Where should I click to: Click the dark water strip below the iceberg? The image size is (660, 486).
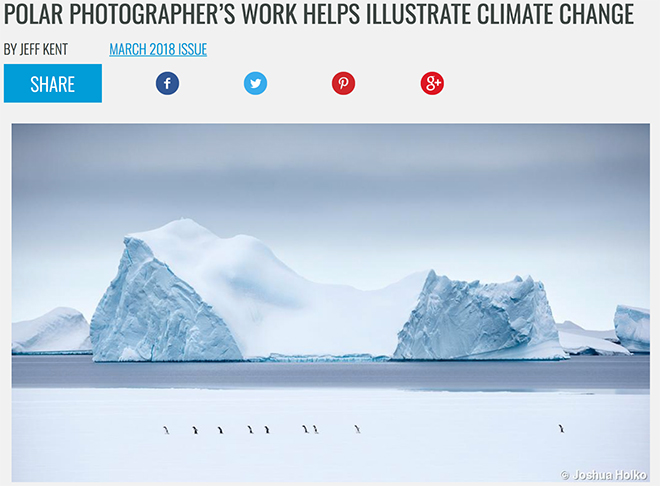coord(330,372)
